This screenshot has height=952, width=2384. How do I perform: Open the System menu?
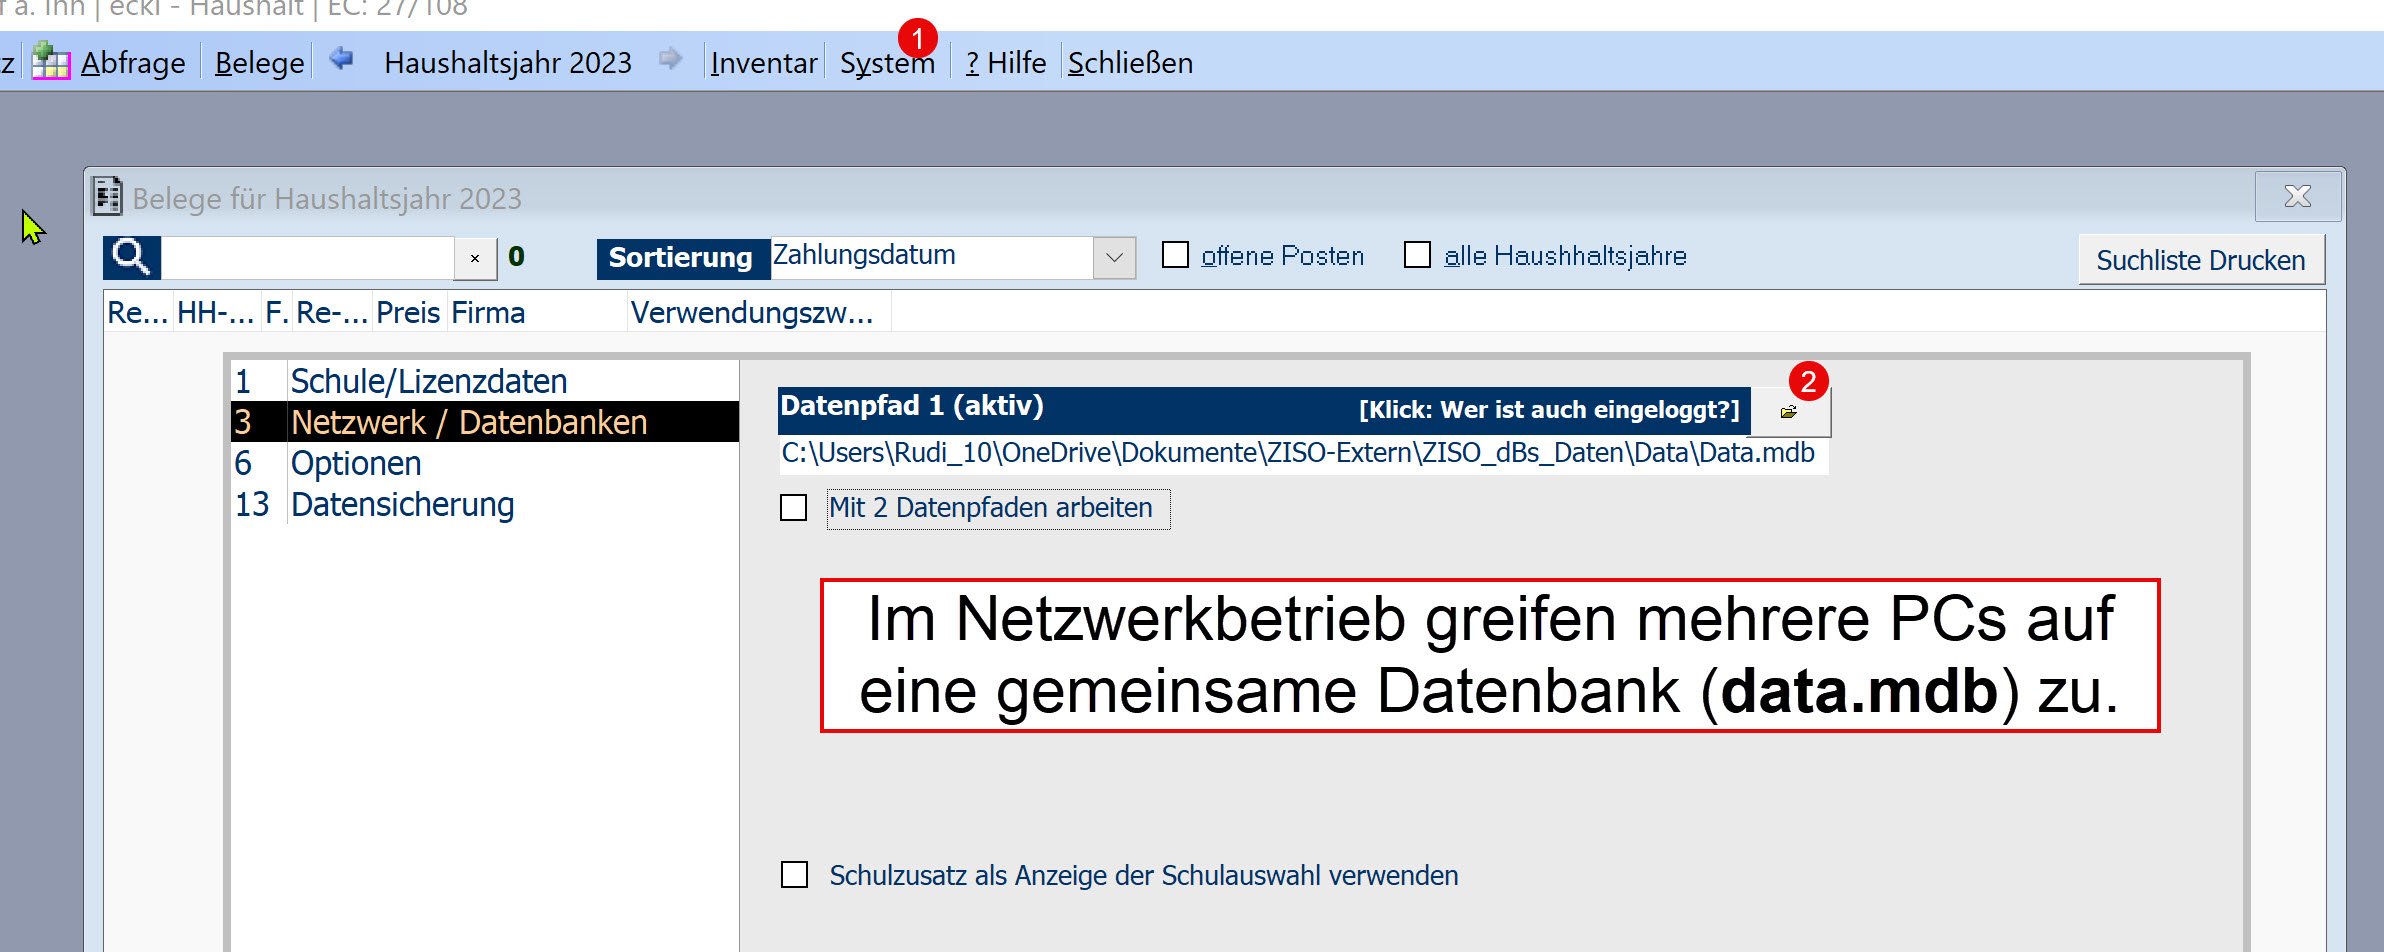coord(887,63)
